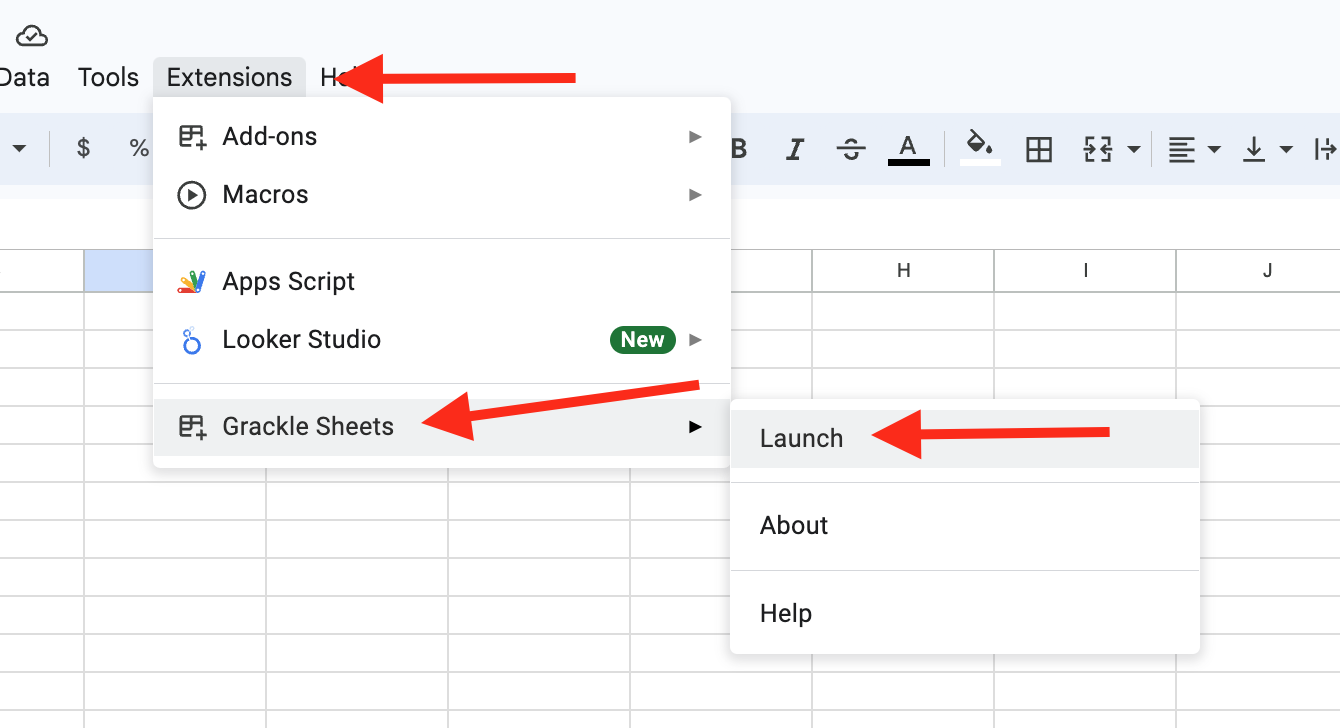This screenshot has width=1340, height=728.
Task: Click the horizontal align icon
Action: point(1182,149)
